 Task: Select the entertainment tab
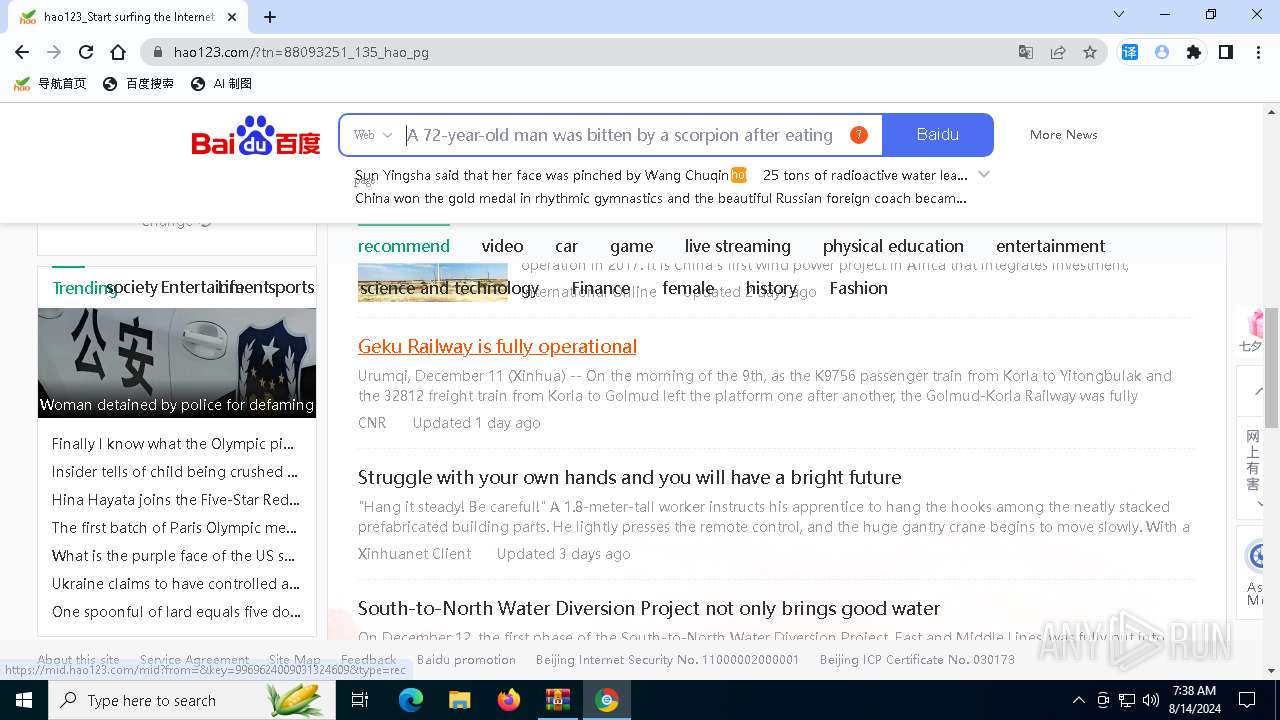pyautogui.click(x=1051, y=246)
